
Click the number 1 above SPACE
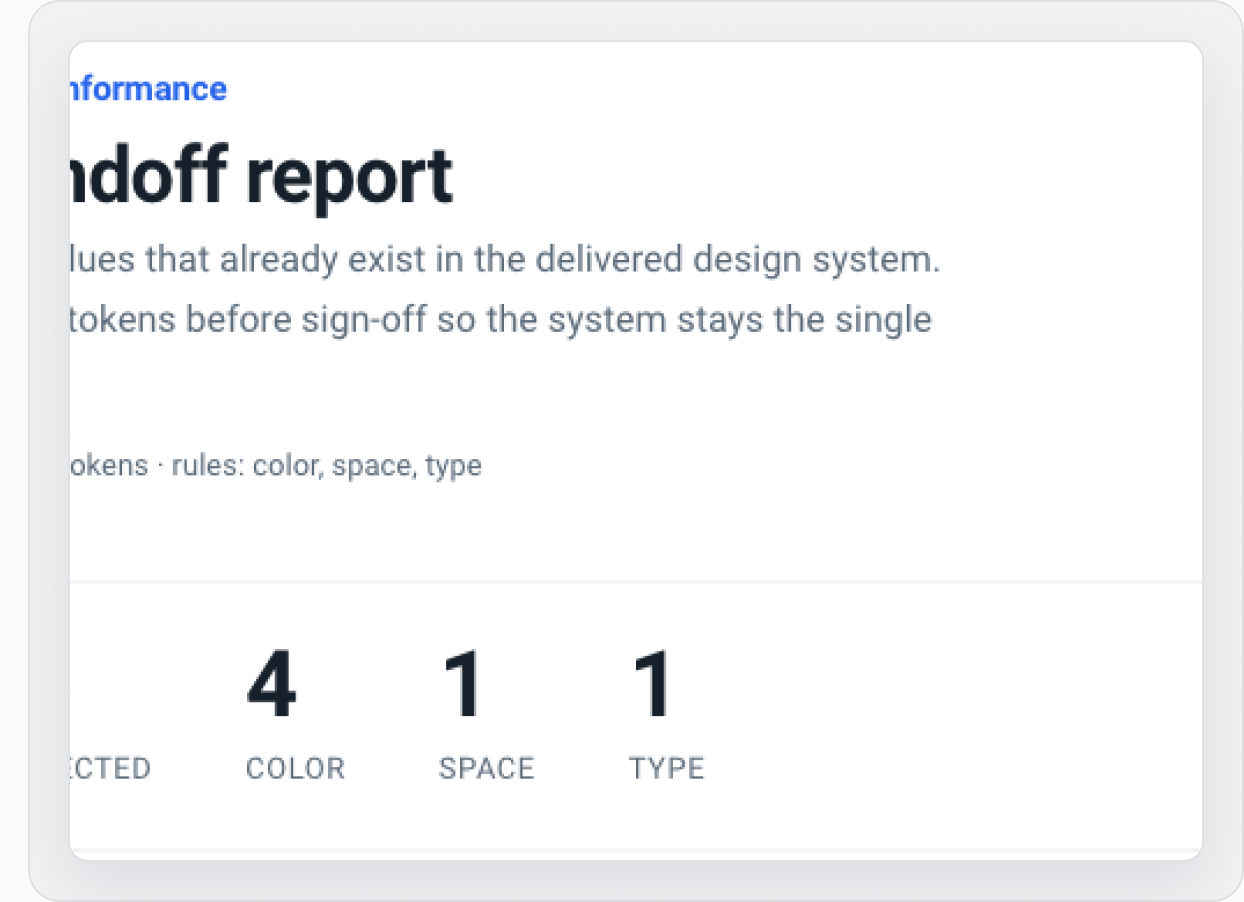[x=463, y=686]
